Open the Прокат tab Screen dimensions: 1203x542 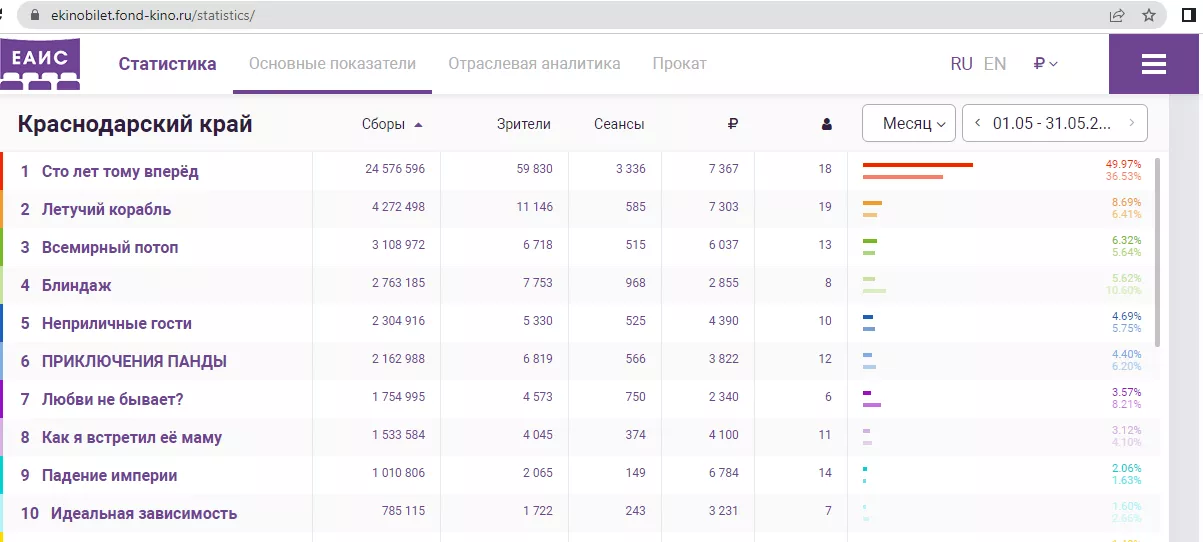point(679,64)
